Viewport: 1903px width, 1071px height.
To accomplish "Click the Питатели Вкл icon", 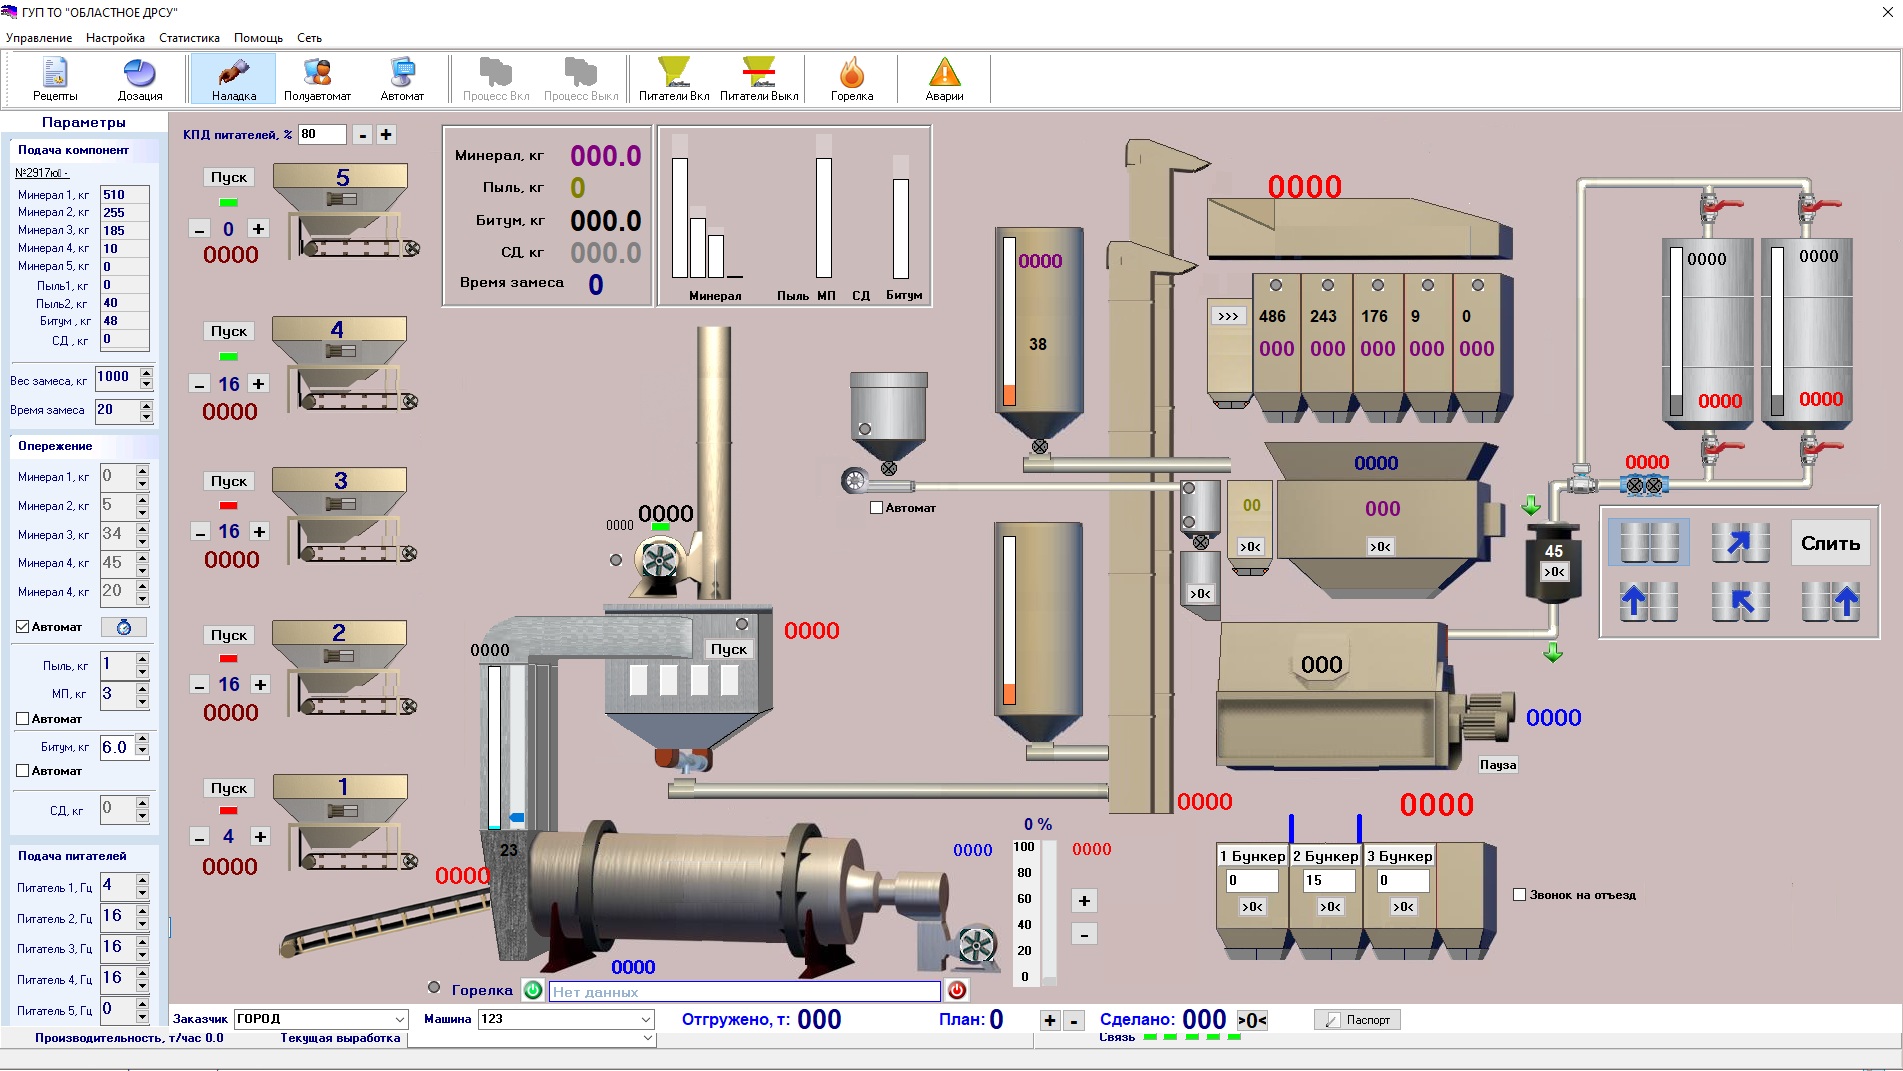I will tap(673, 79).
